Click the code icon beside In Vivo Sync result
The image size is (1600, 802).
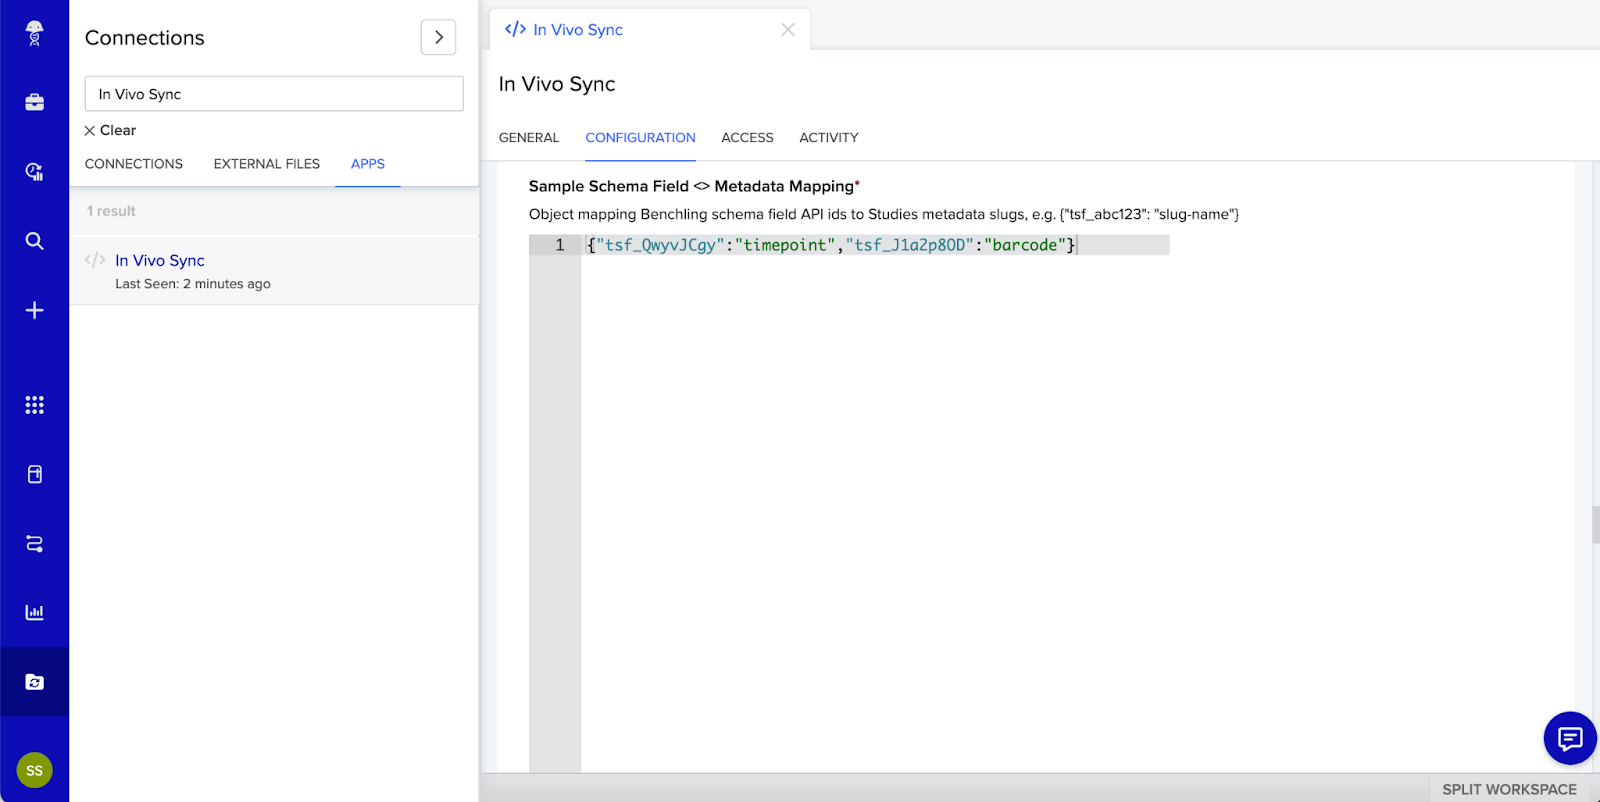click(x=95, y=260)
